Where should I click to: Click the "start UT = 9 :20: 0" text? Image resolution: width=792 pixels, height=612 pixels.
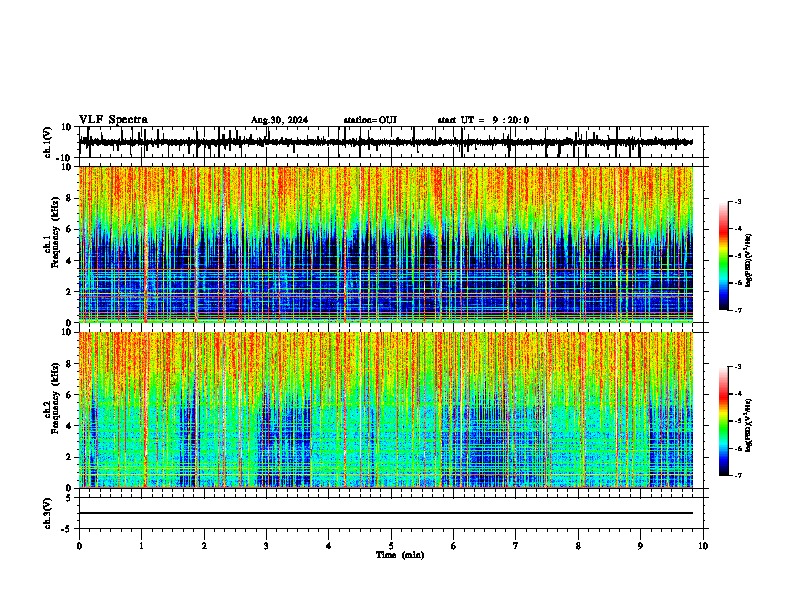coord(483,120)
